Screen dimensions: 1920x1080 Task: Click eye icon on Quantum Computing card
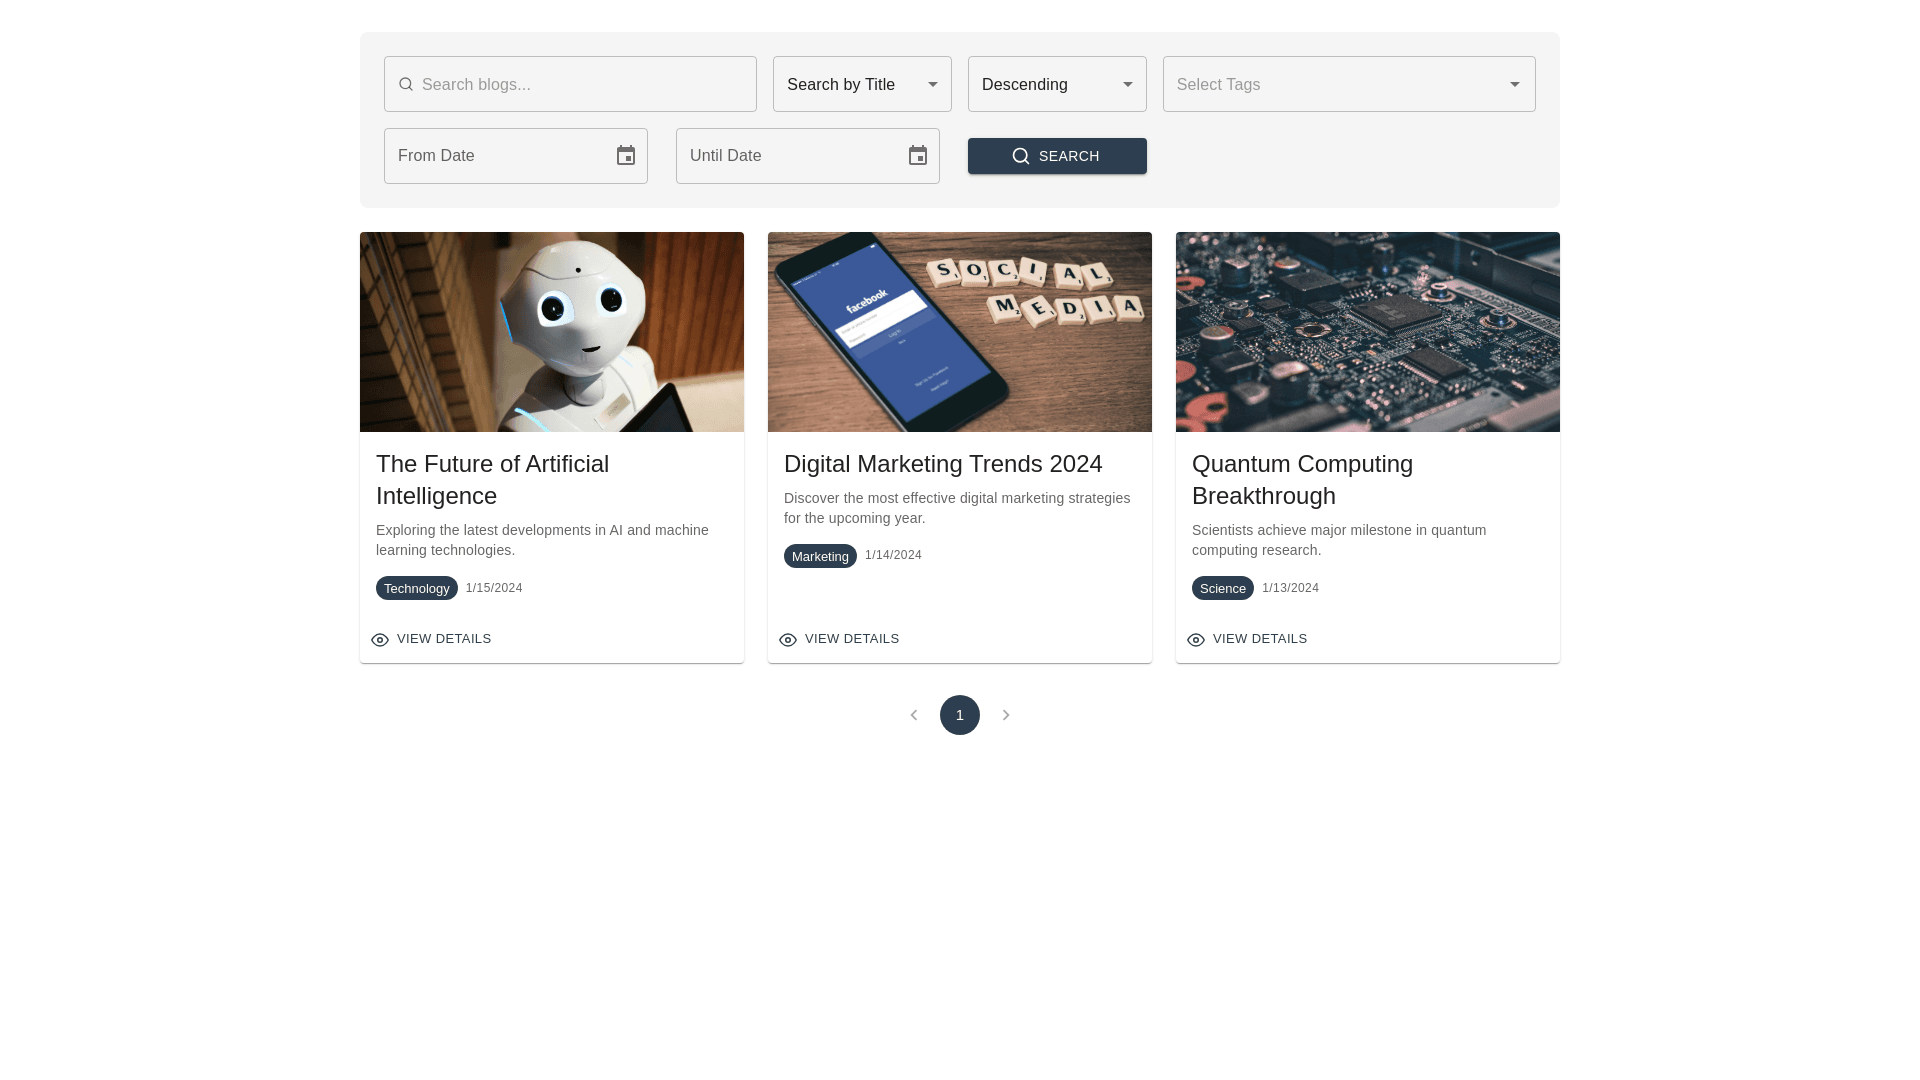pos(1196,640)
